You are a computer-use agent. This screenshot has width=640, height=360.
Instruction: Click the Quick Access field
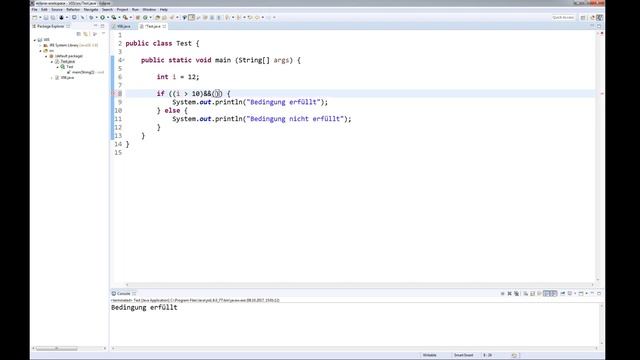[x=563, y=18]
